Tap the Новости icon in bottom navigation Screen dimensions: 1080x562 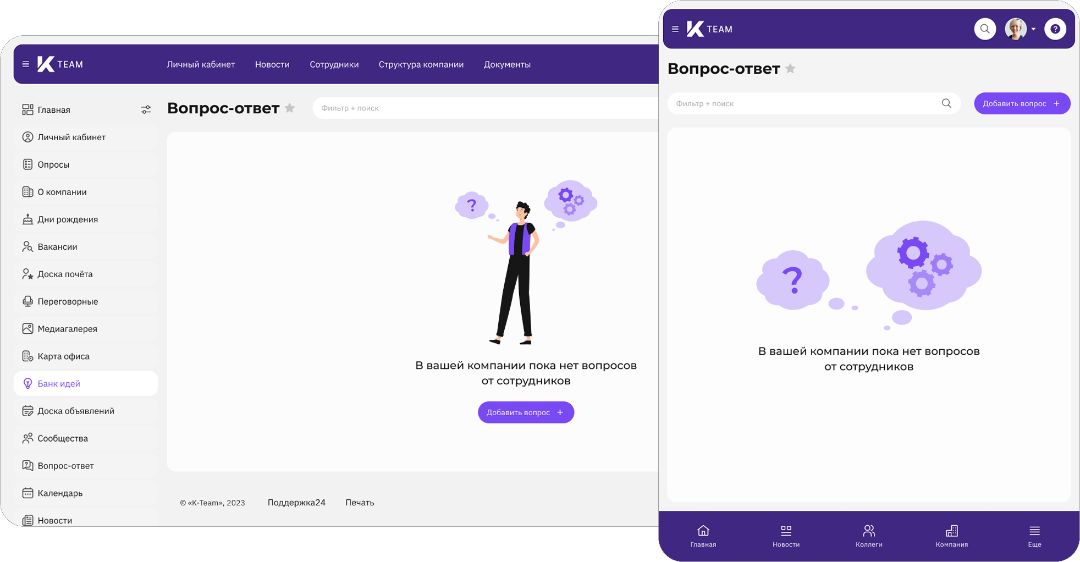[786, 530]
